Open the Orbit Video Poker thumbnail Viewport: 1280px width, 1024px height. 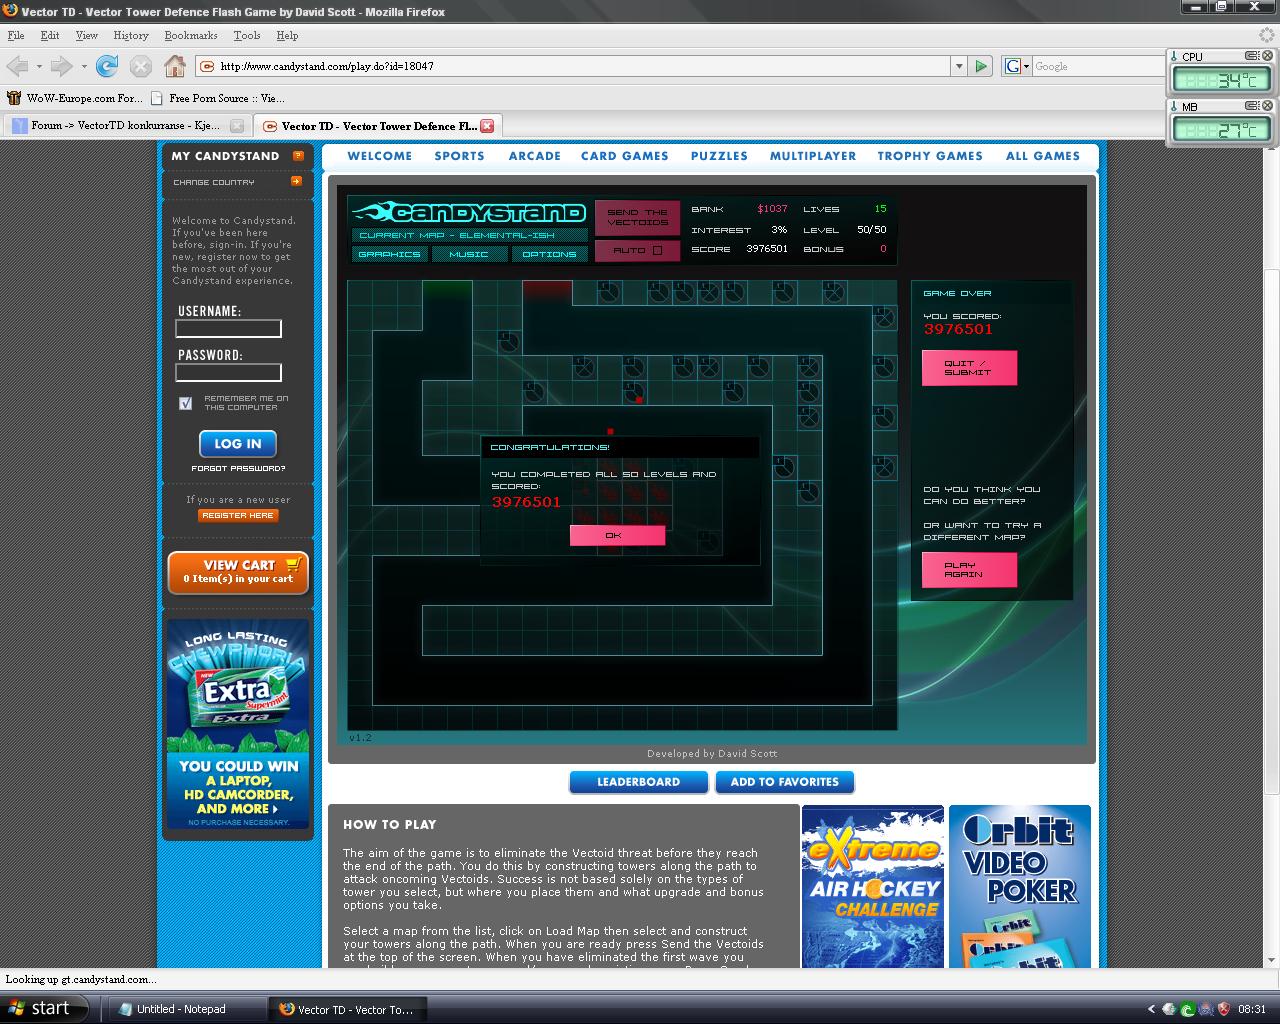click(x=1019, y=887)
